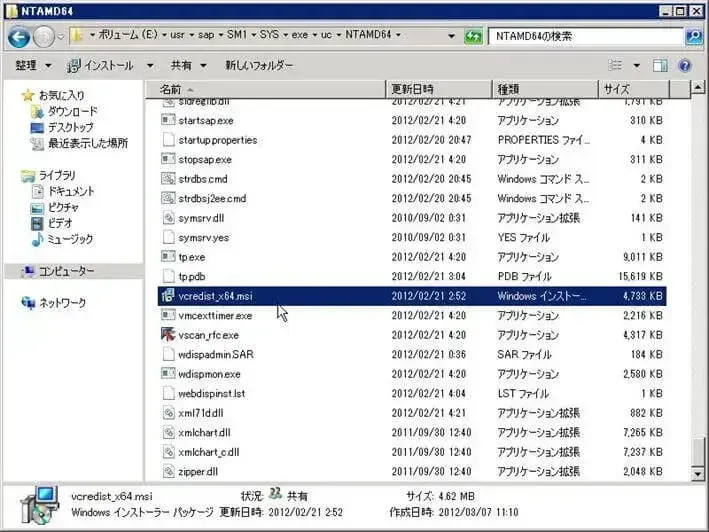The image size is (709, 532).
Task: Refresh the folder with the green icon
Action: [473, 36]
